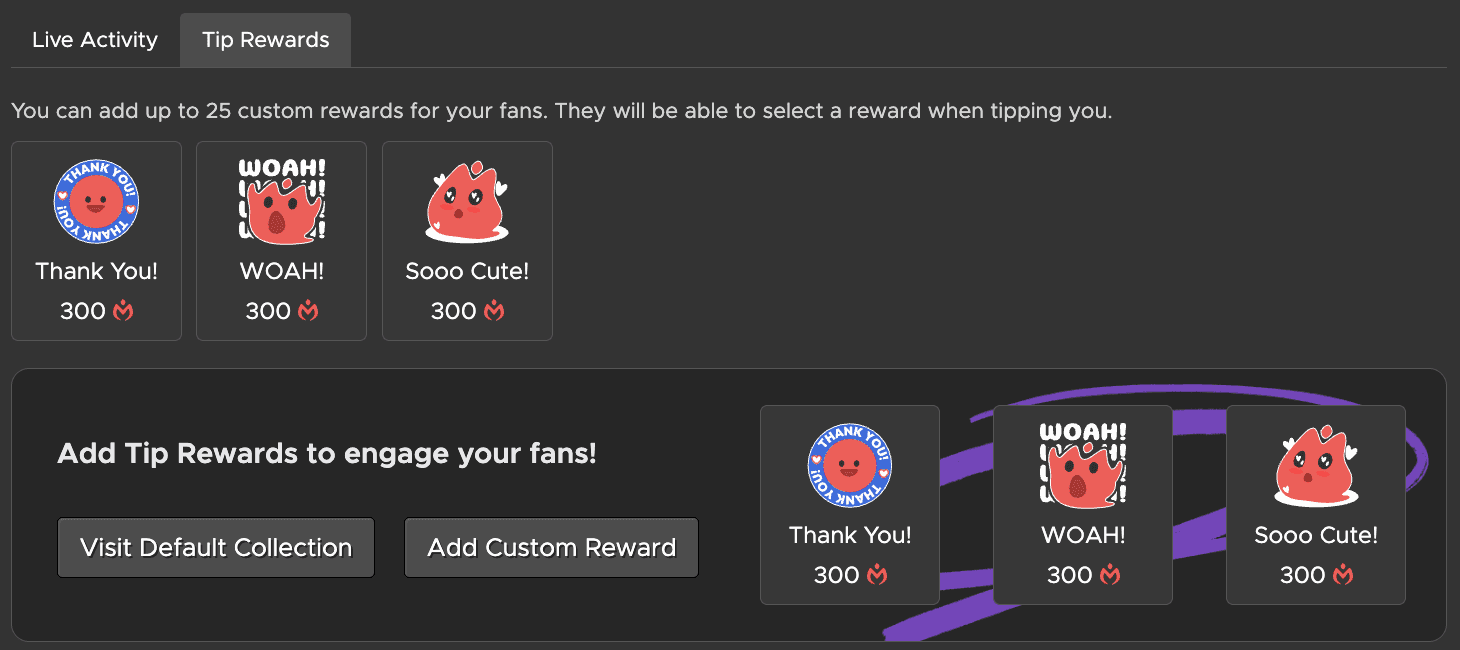The image size is (1460, 650).
Task: Select the WOAH! sticker inside the promo banner
Action: point(1083,466)
